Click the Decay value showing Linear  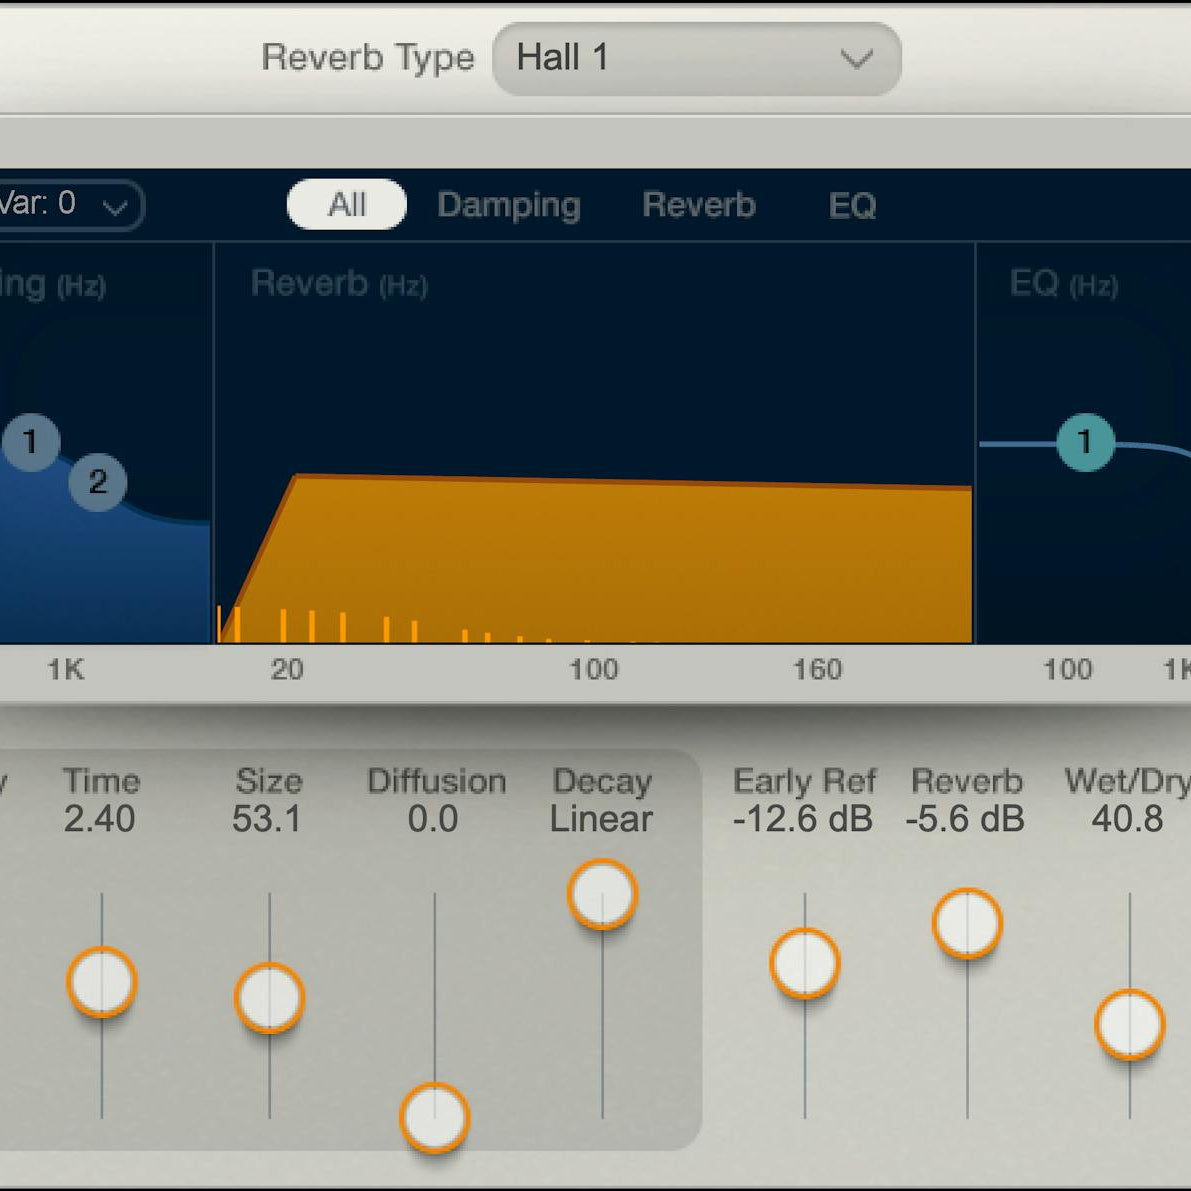point(601,818)
